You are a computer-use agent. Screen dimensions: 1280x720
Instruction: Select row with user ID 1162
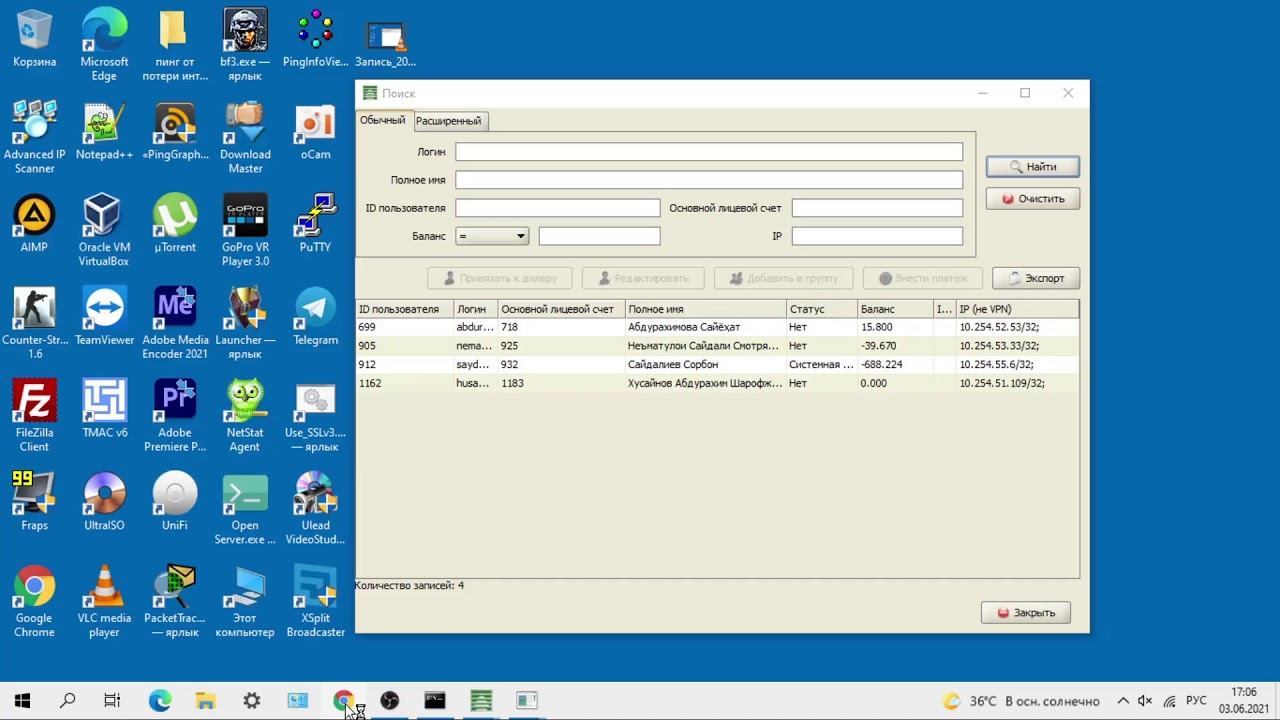717,383
